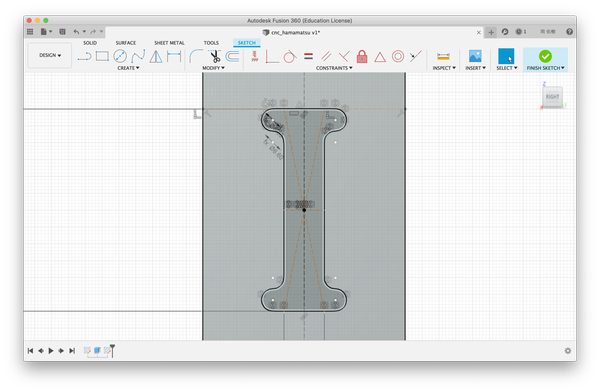Expand the INSERT menu
Screen dimensions: 600x392
point(476,68)
